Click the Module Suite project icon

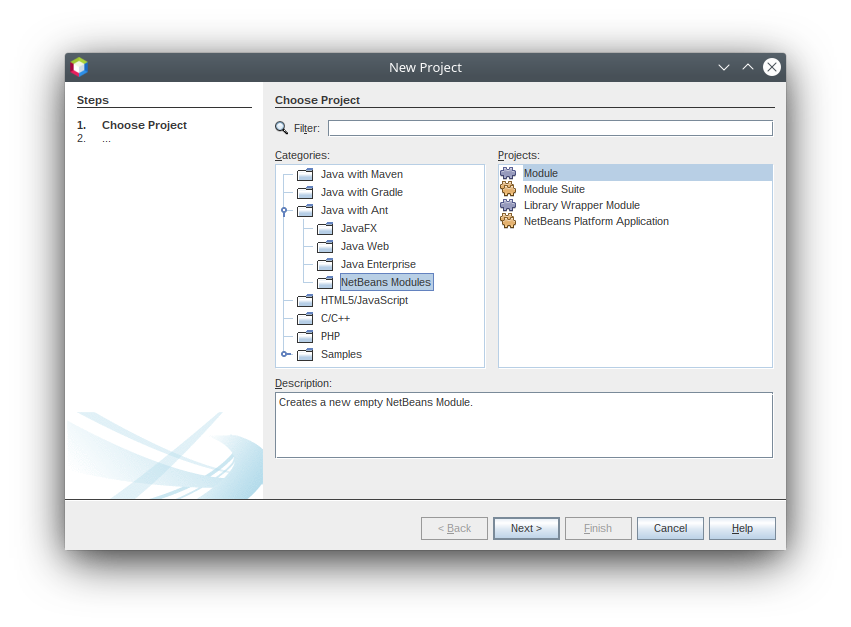tap(508, 189)
